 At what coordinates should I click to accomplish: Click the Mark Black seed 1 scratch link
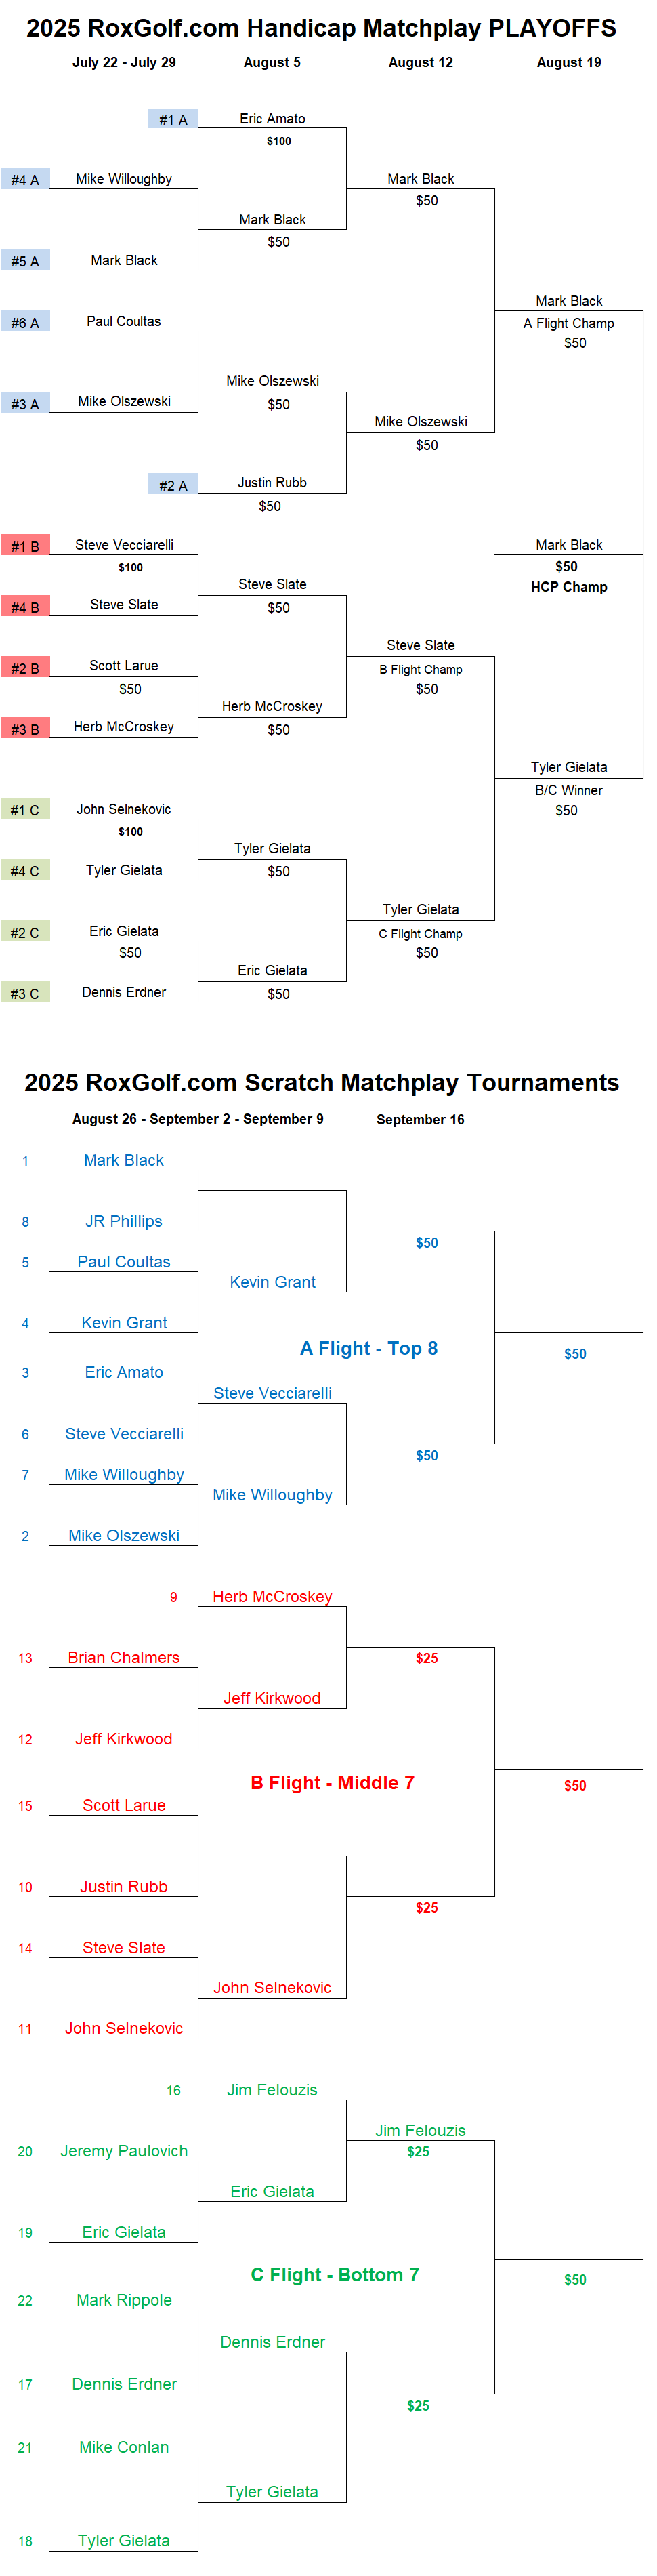pyautogui.click(x=124, y=1160)
